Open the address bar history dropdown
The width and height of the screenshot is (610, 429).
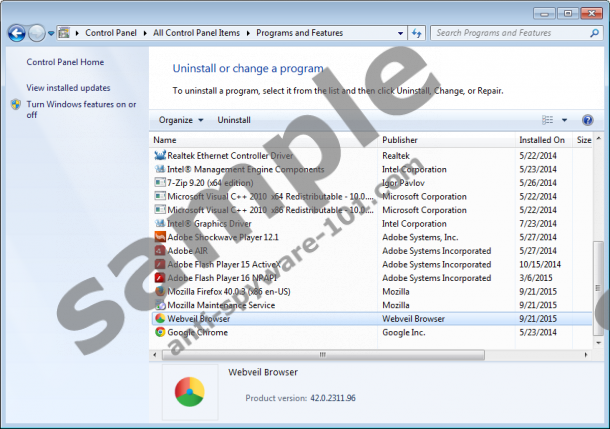[x=398, y=33]
